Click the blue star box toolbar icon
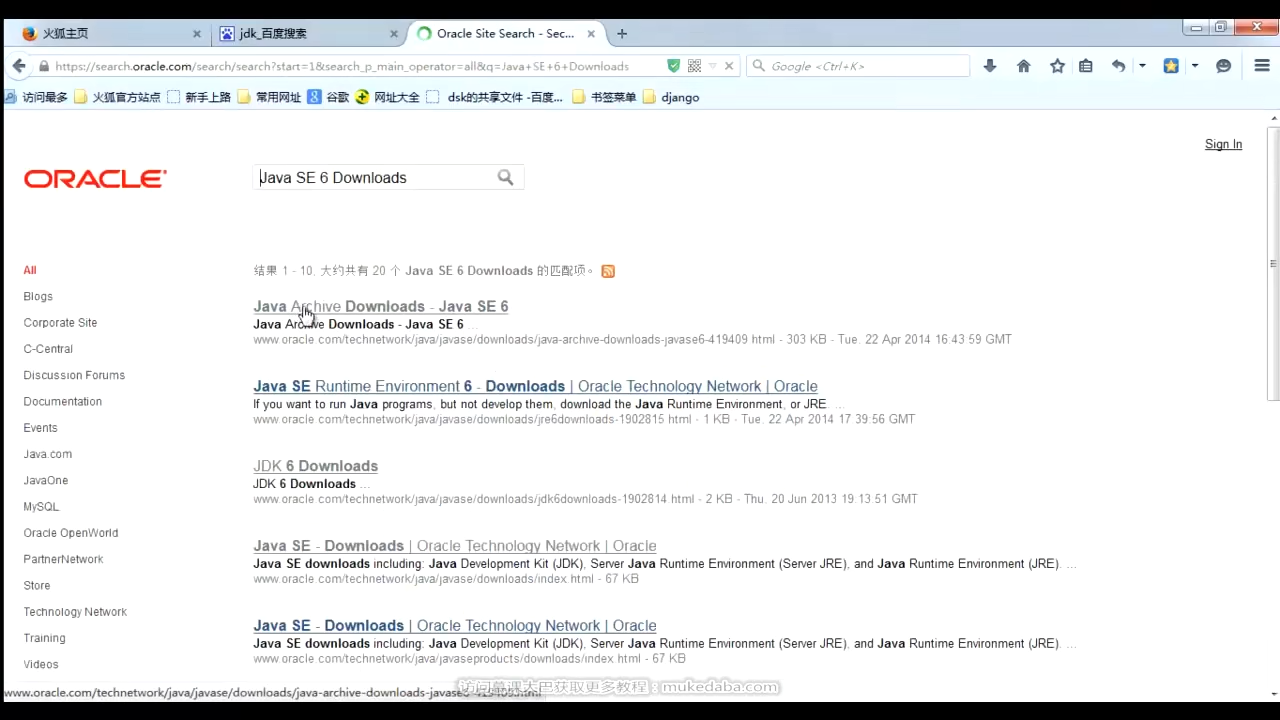This screenshot has width=1280, height=720. point(1171,66)
